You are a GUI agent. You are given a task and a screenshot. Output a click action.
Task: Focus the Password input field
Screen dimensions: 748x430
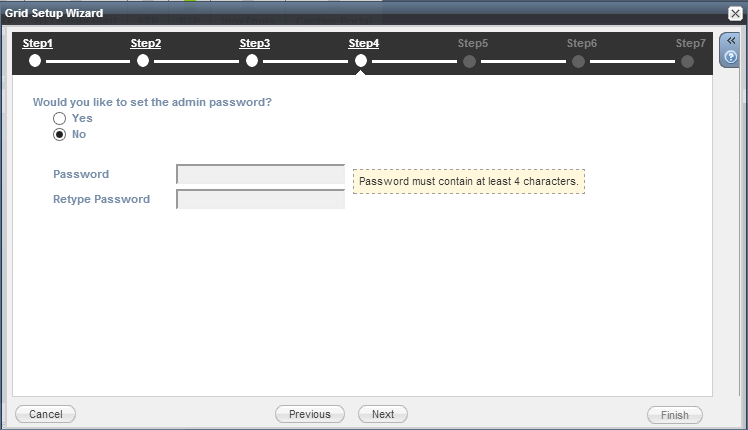click(260, 175)
